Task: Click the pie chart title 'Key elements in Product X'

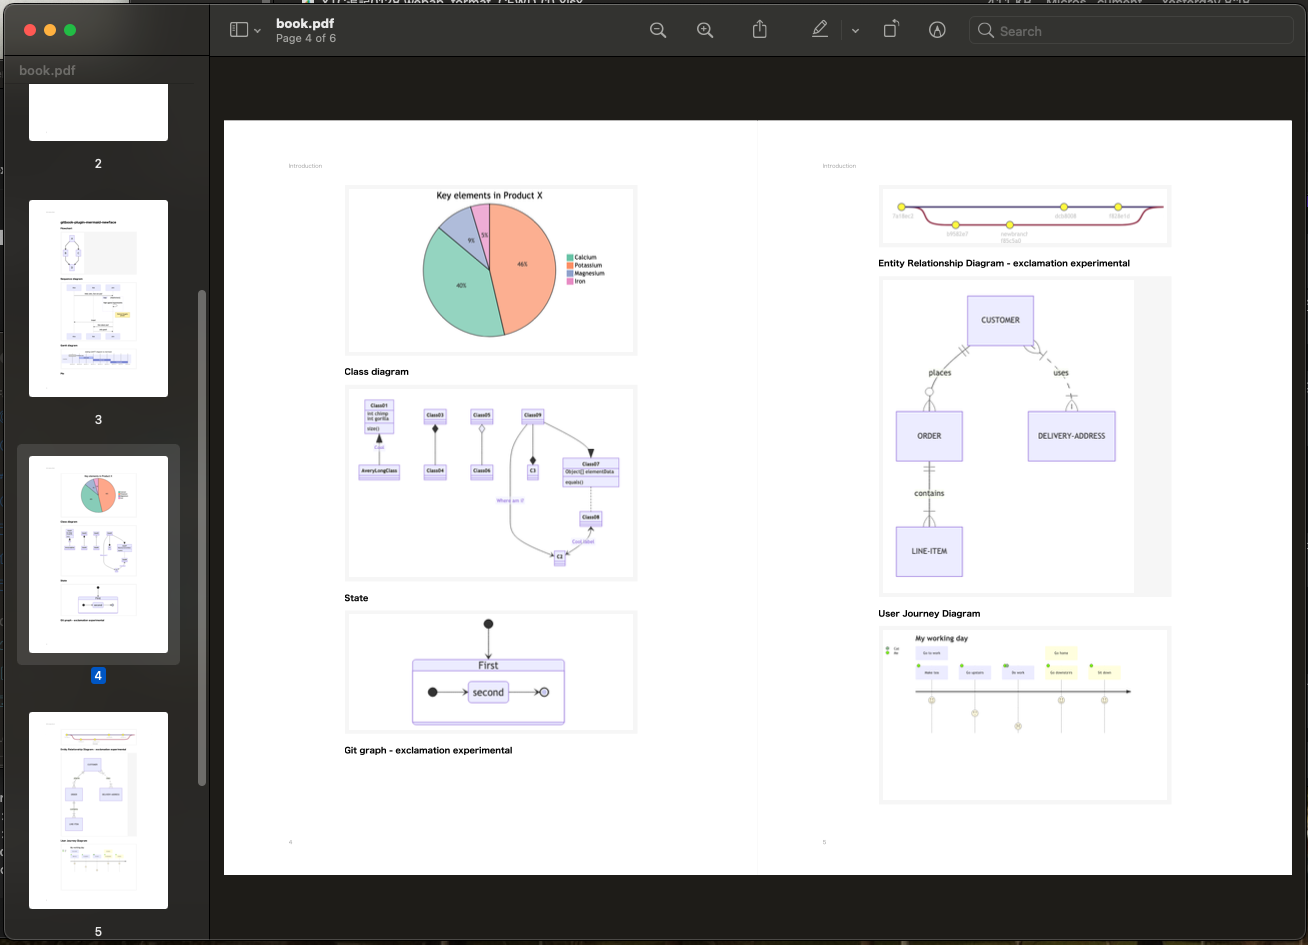Action: (489, 195)
